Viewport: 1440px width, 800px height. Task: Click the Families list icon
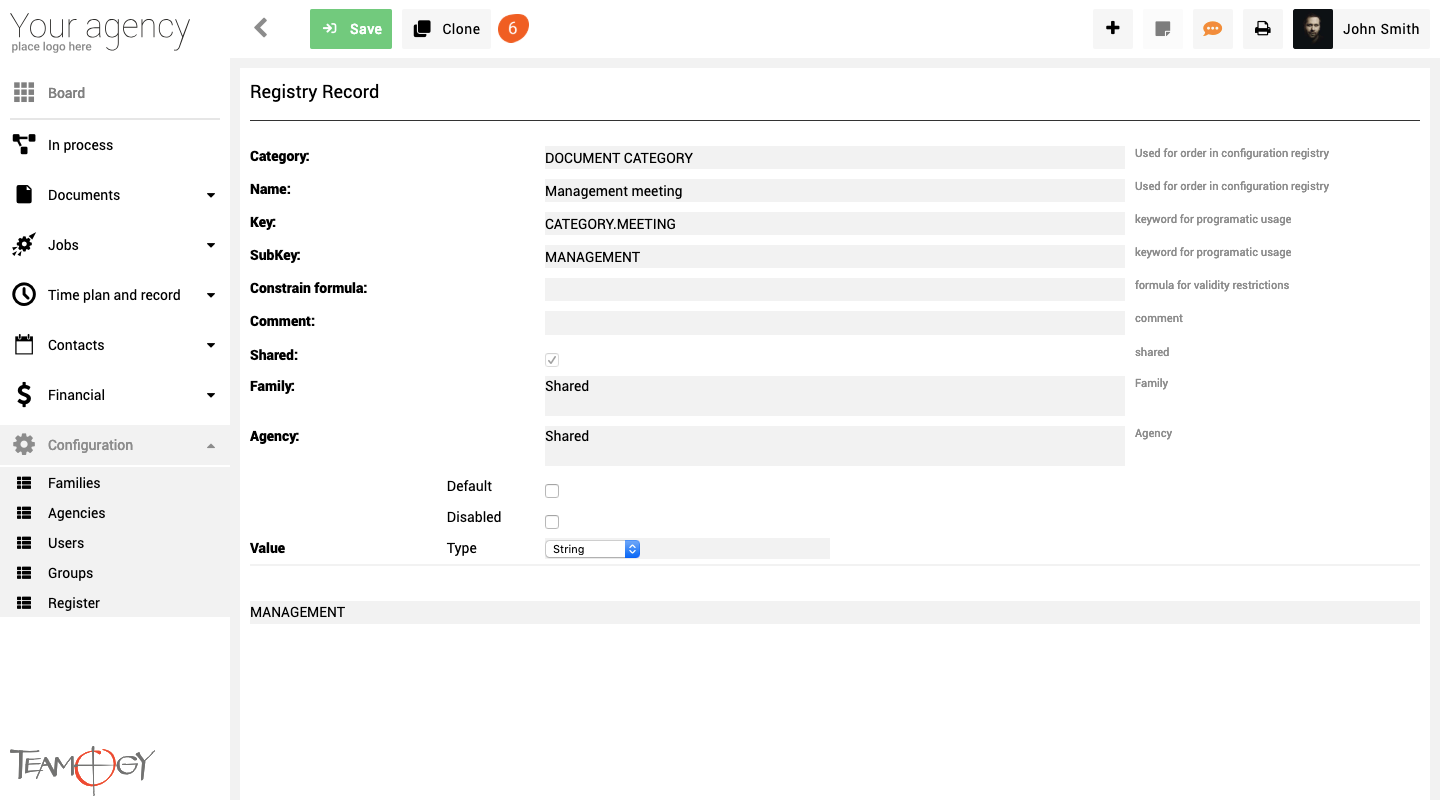tap(24, 483)
